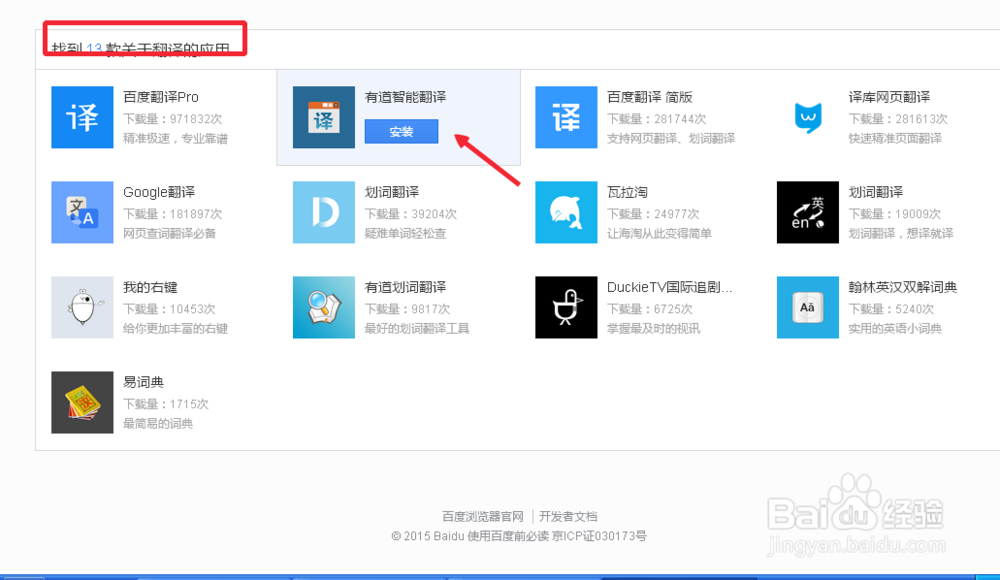
Task: Click the 译库网页翻译 title
Action: 890,97
